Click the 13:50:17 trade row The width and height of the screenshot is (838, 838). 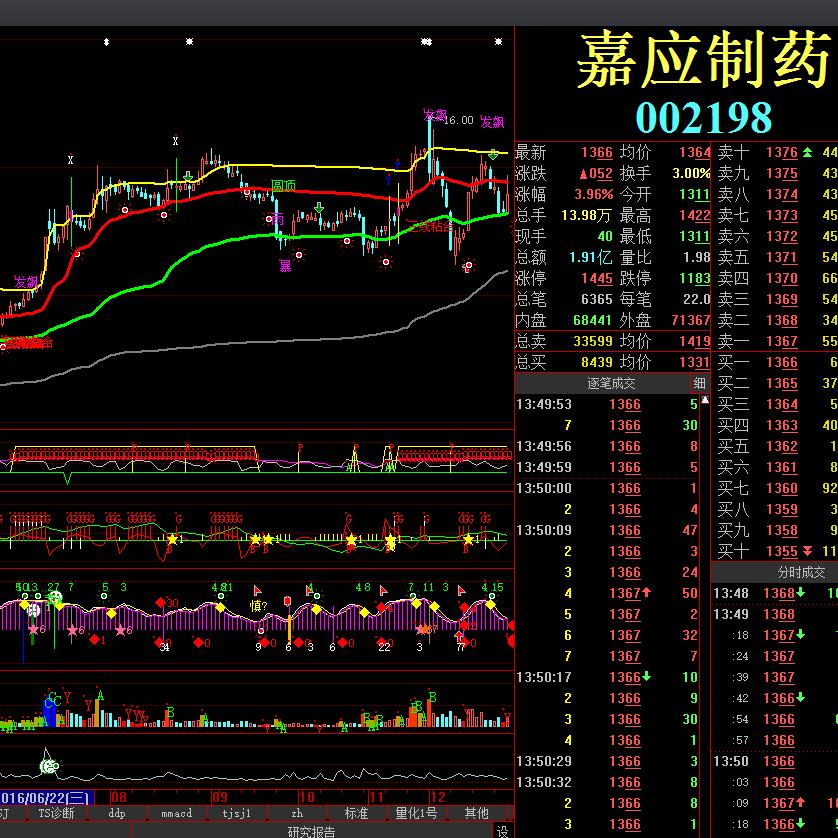608,678
